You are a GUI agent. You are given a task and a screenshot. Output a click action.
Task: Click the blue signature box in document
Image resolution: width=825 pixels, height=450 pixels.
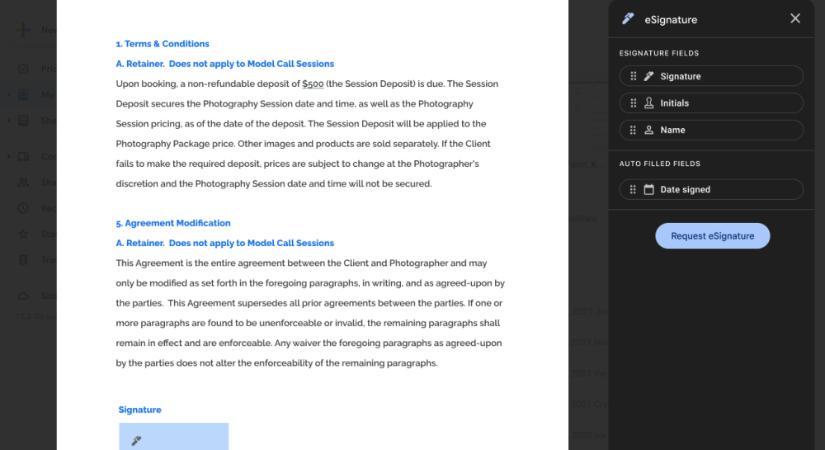pyautogui.click(x=174, y=436)
